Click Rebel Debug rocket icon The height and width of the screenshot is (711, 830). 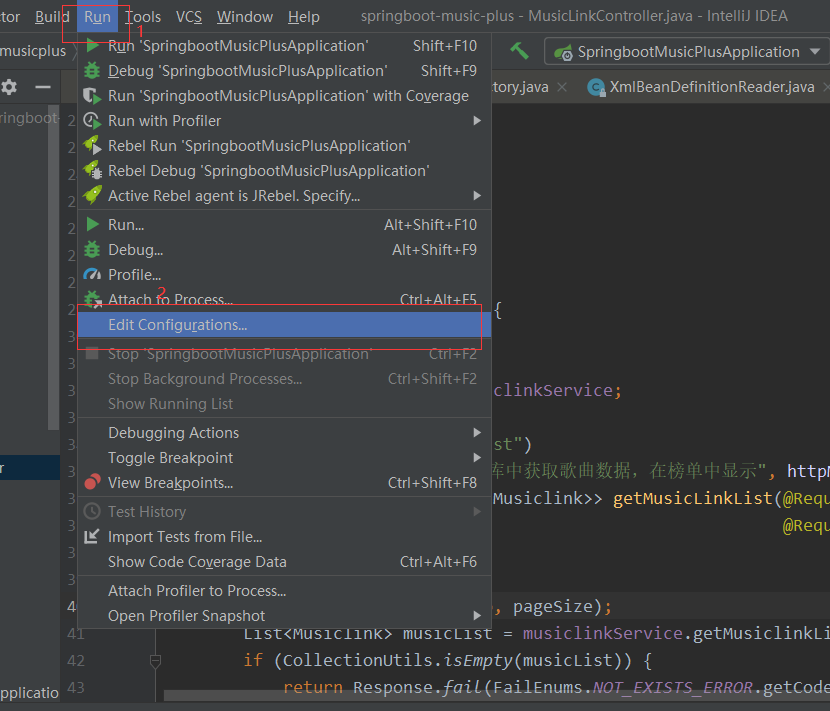[x=93, y=170]
